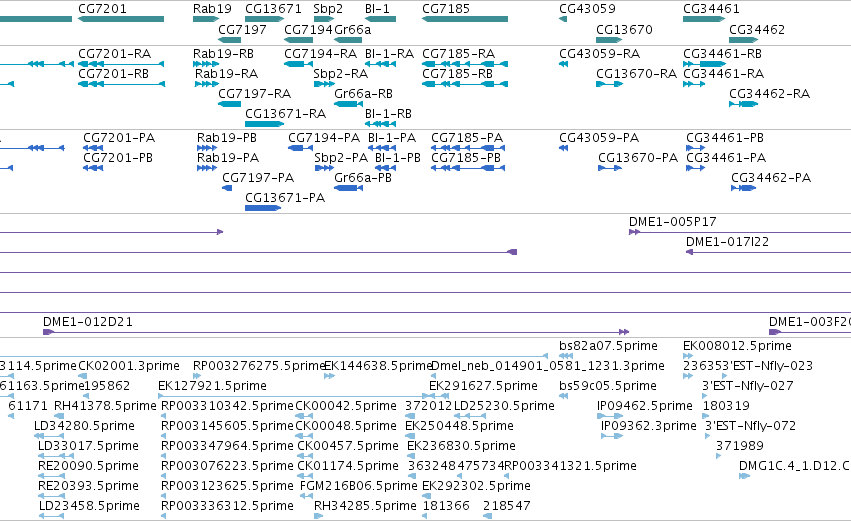Select the CG34461 gene label

click(711, 9)
